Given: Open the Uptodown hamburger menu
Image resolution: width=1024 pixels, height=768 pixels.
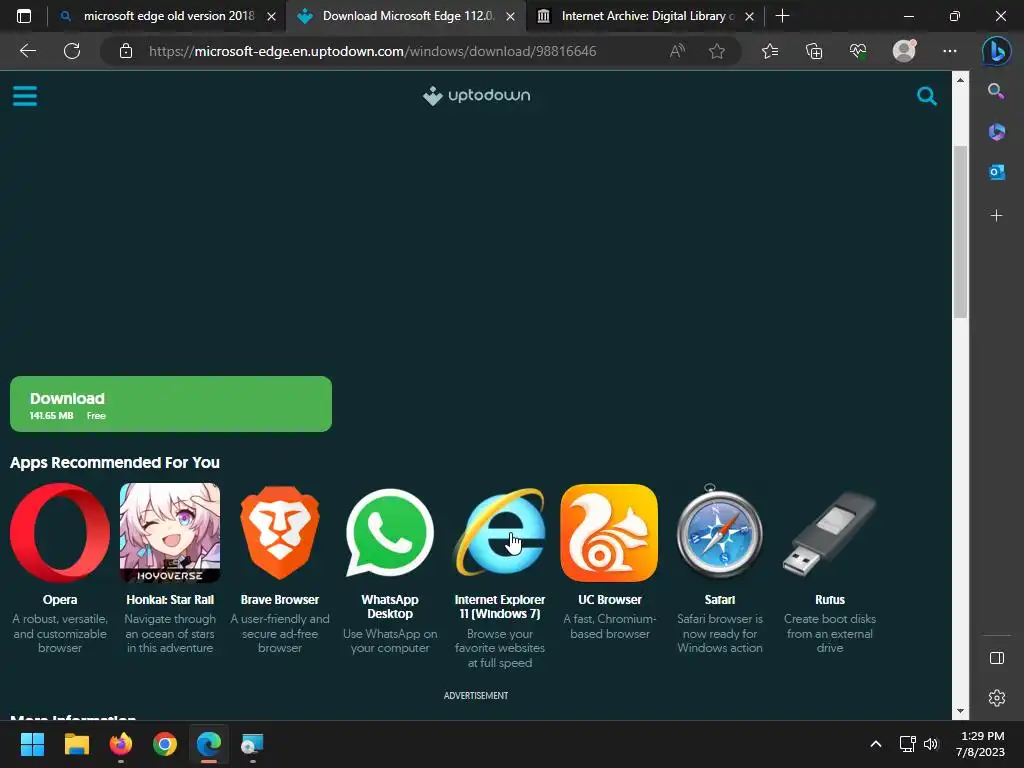Looking at the screenshot, I should point(25,96).
